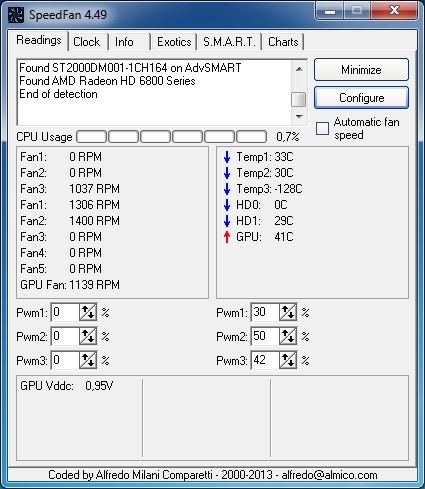This screenshot has height=489, width=425.
Task: Click the left Pwm2 spinner showing 0
Action: coord(88,336)
